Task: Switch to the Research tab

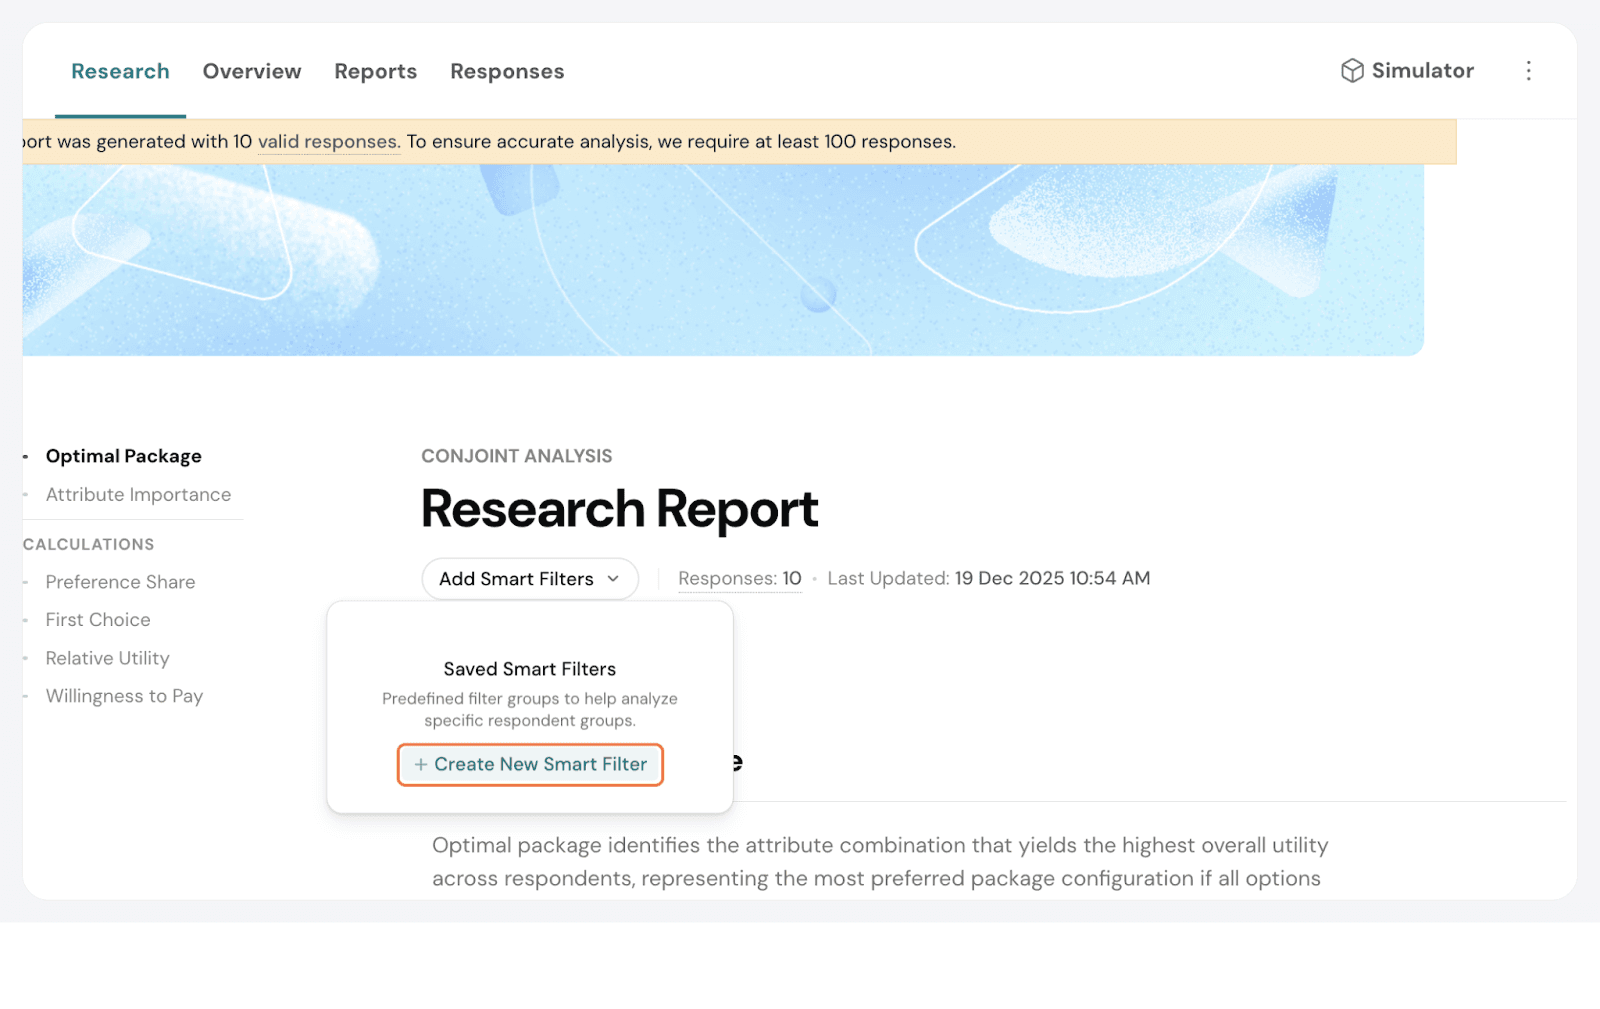Action: coord(120,72)
